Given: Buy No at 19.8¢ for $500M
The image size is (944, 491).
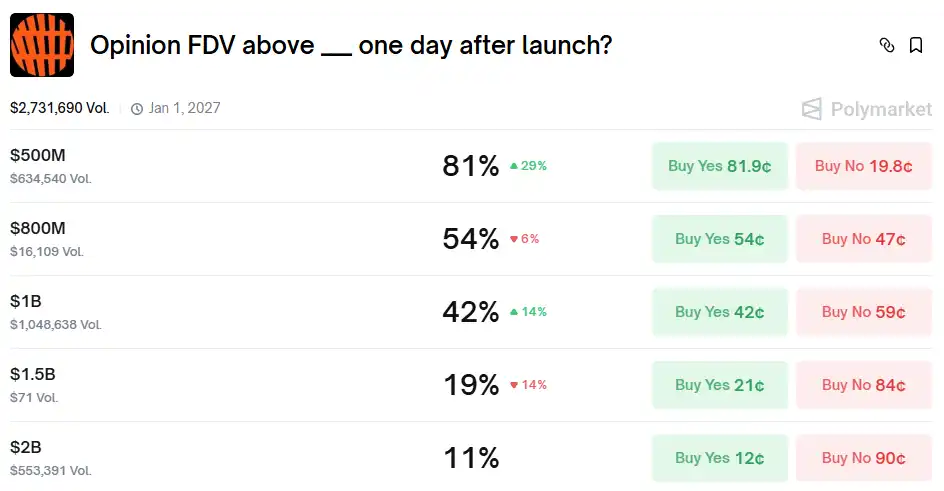Looking at the screenshot, I should click(x=863, y=166).
